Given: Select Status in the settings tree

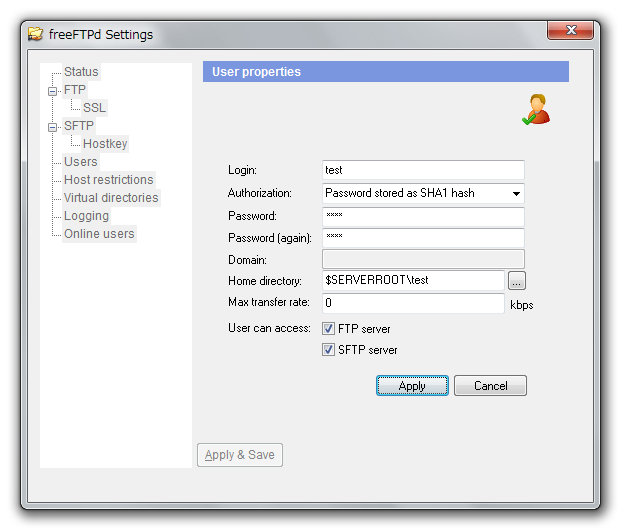Looking at the screenshot, I should tap(81, 72).
